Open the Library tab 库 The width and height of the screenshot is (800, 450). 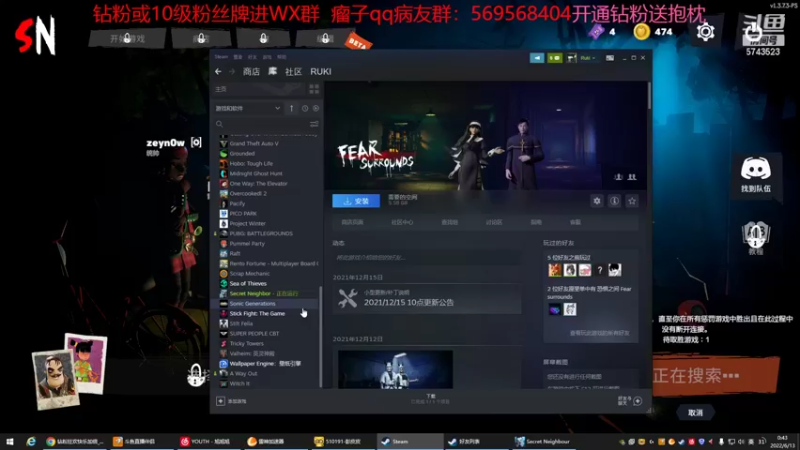pos(273,71)
